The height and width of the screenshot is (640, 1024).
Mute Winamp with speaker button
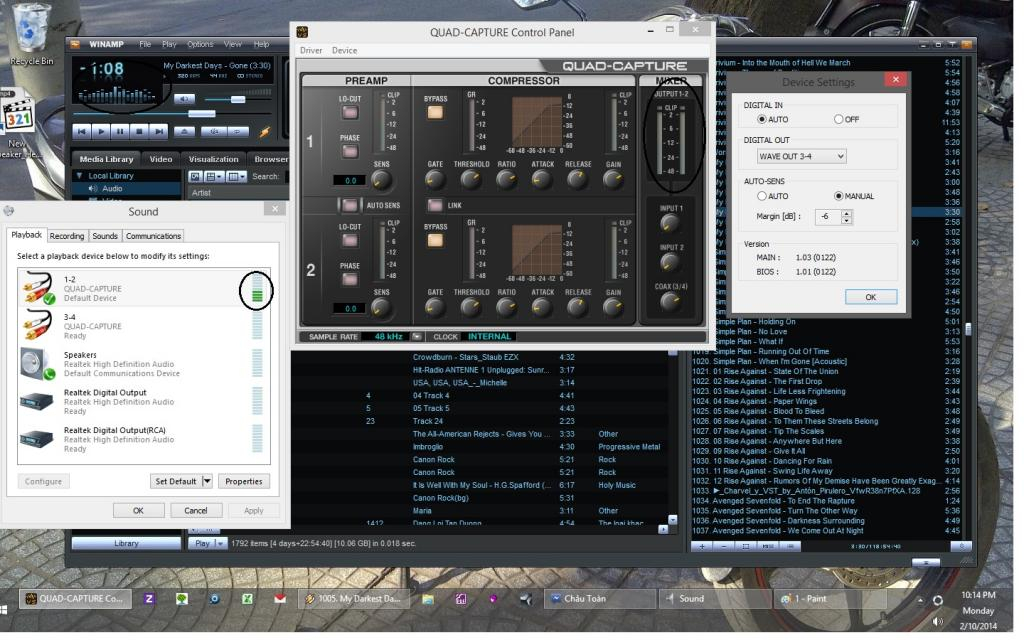[x=184, y=99]
